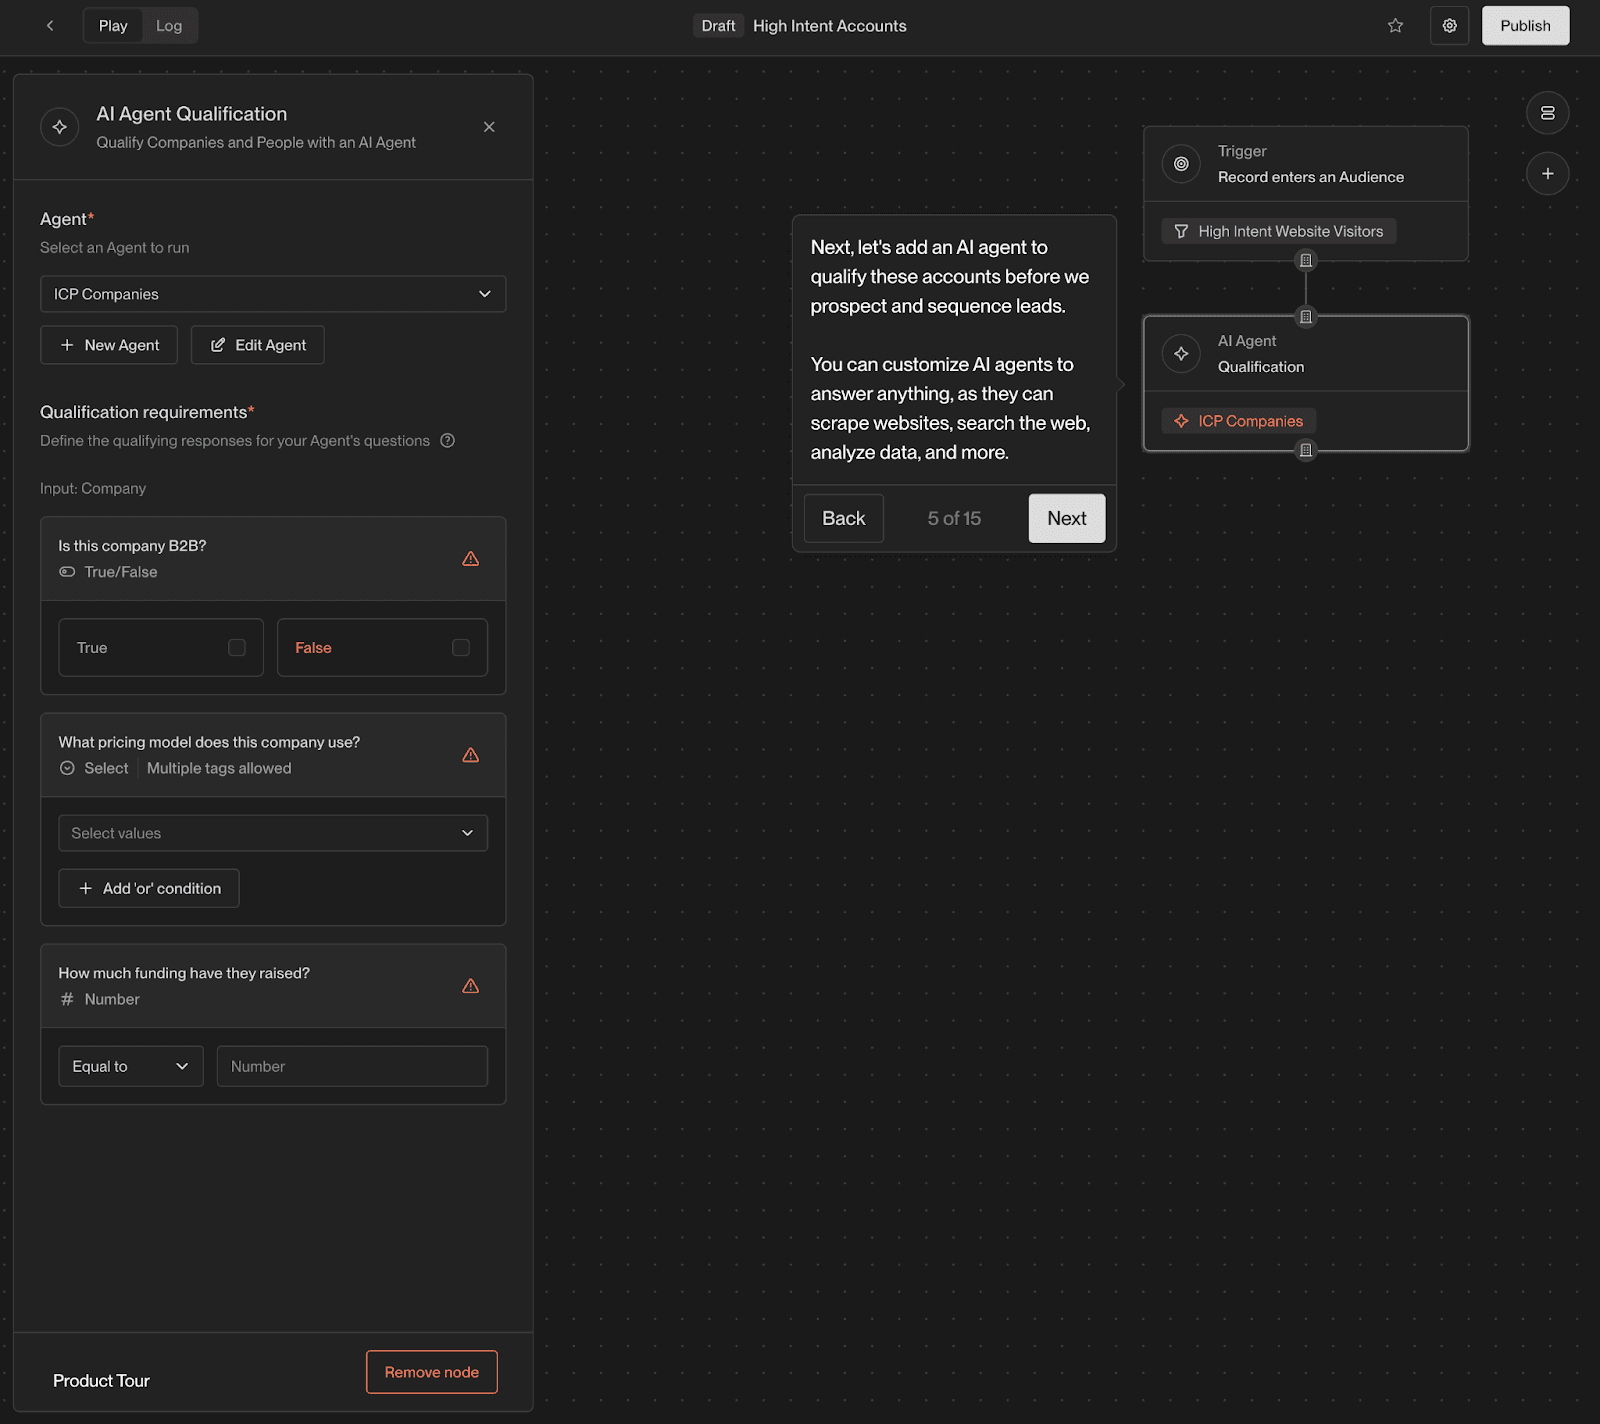Image resolution: width=1600 pixels, height=1424 pixels.
Task: Click the AI Agent node sparkle icon
Action: coord(1181,354)
